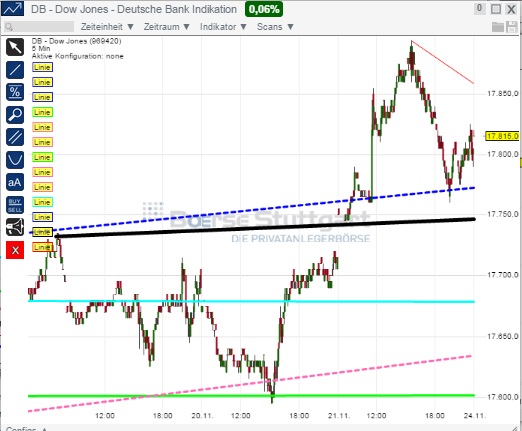Open saved charts folder icon
The width and height of the screenshot is (522, 431).
[x=498, y=27]
